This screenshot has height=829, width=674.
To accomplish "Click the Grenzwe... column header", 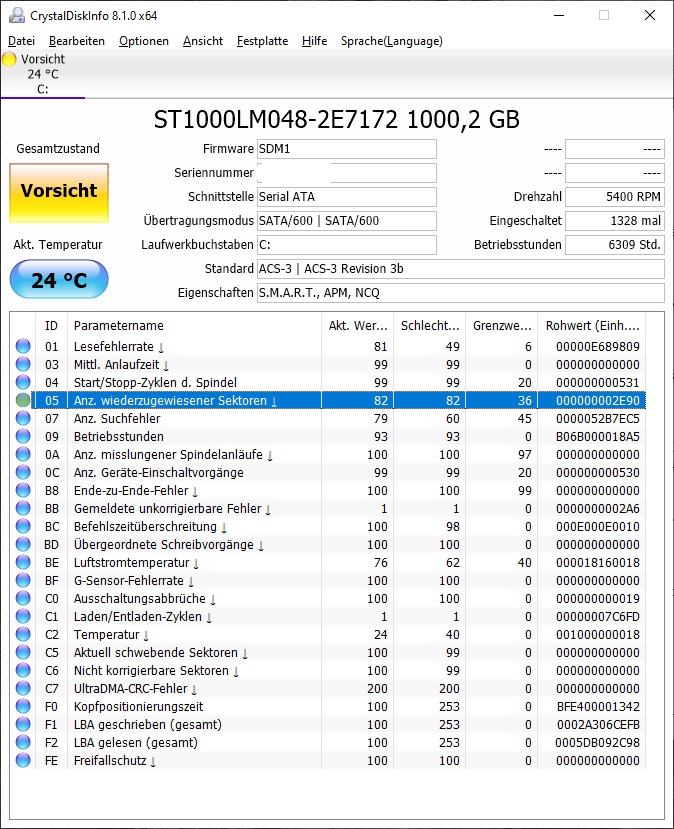I will coord(502,326).
